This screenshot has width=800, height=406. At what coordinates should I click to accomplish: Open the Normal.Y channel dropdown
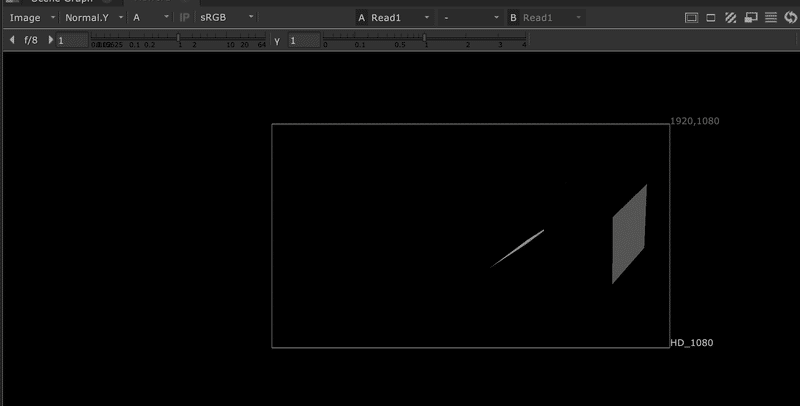pos(94,18)
